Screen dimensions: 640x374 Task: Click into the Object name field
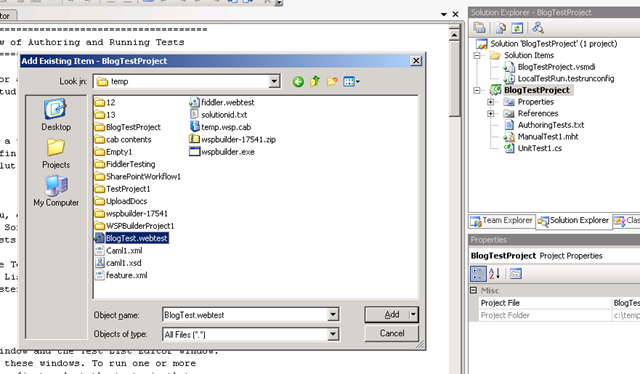pos(245,314)
